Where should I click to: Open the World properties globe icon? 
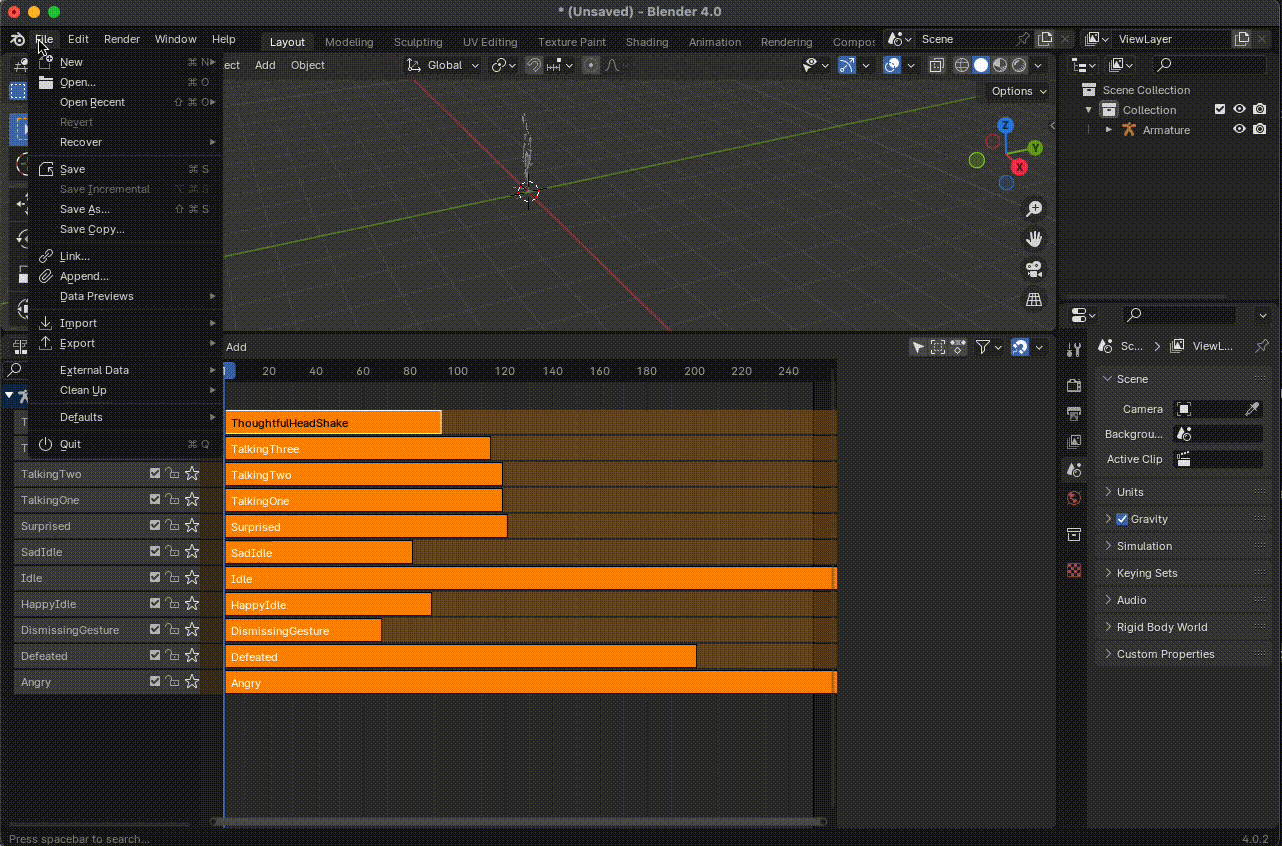point(1074,497)
